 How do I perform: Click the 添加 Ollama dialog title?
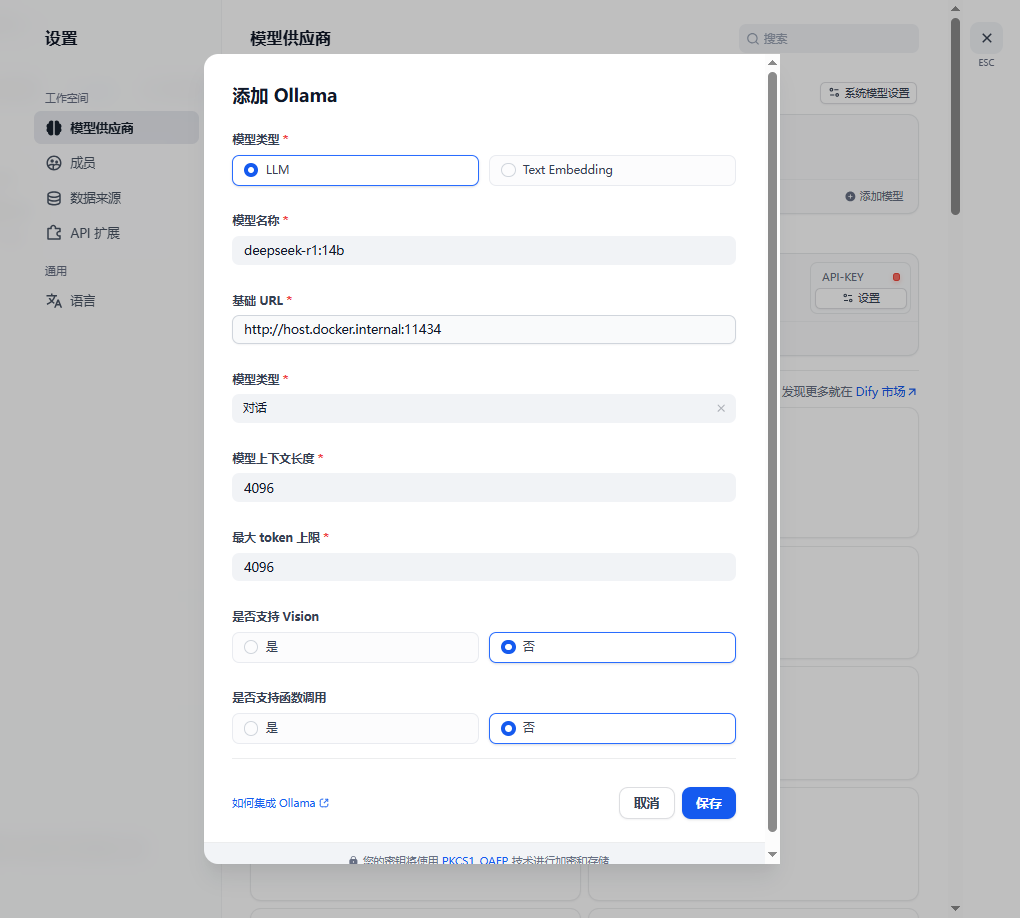pyautogui.click(x=284, y=96)
